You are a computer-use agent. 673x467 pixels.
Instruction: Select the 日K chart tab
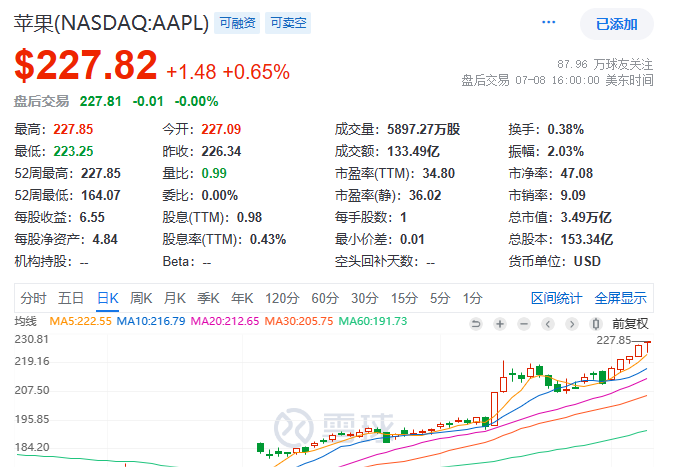107,298
